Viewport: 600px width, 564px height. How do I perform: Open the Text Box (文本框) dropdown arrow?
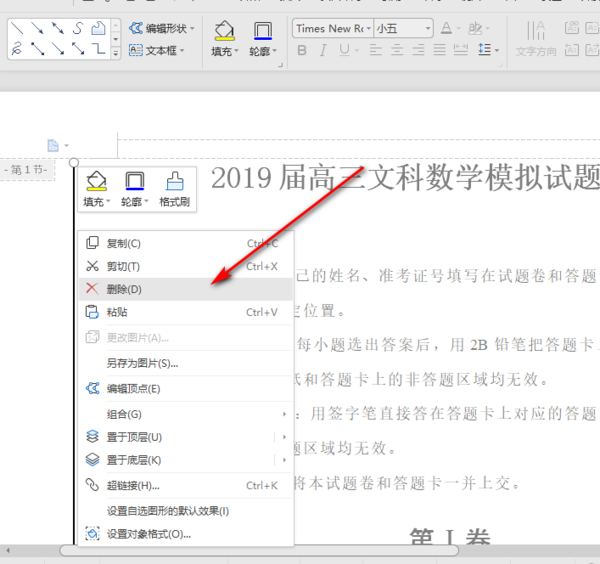(182, 50)
